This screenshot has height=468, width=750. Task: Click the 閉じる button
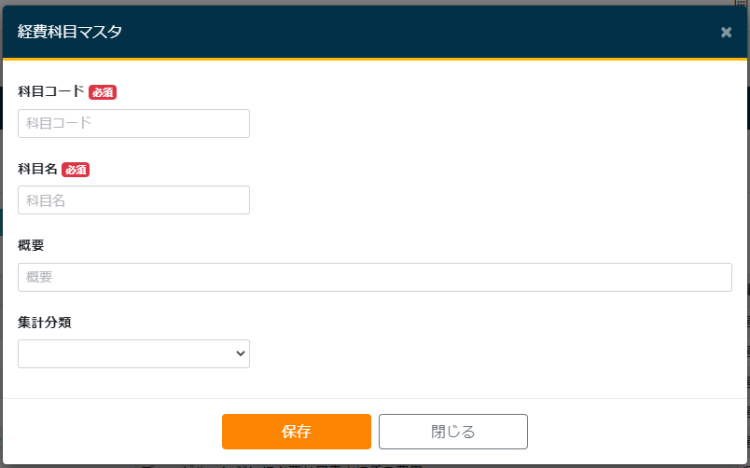point(453,432)
